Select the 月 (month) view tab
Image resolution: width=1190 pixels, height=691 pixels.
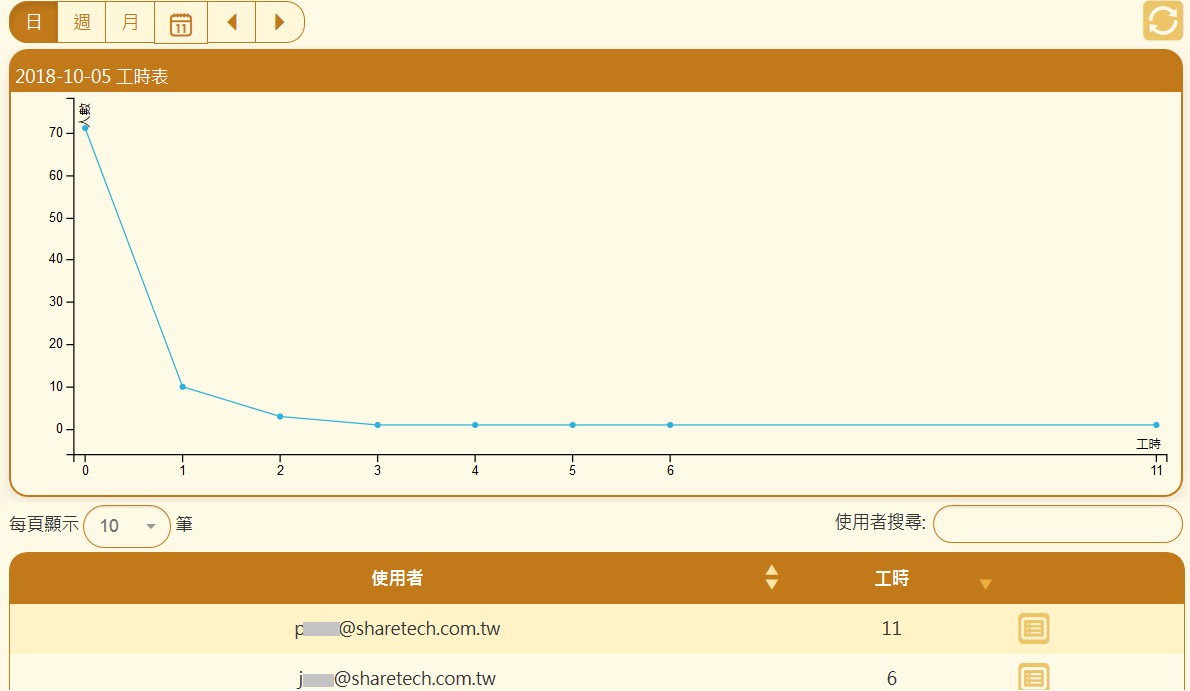pyautogui.click(x=130, y=22)
